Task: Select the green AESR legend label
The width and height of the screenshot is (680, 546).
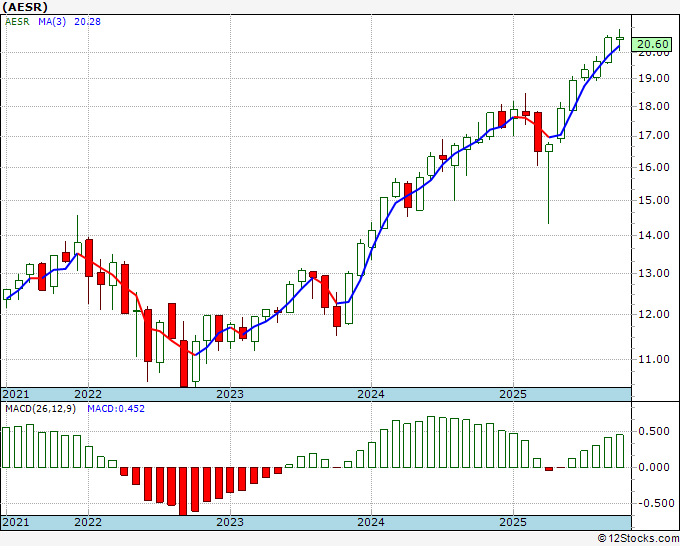Action: point(17,21)
